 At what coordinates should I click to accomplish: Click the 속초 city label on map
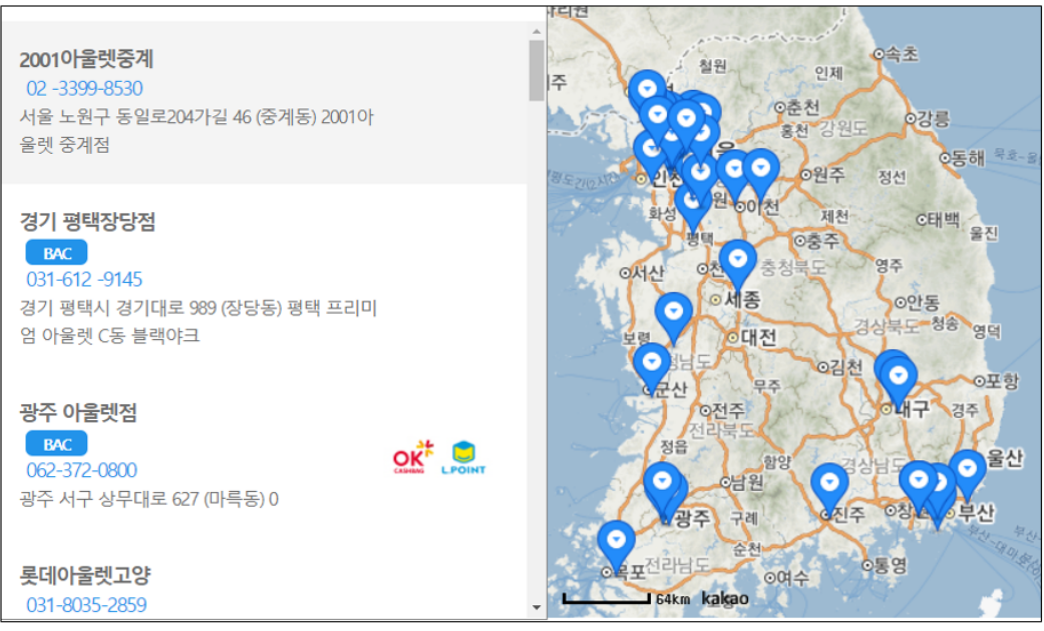pos(903,54)
